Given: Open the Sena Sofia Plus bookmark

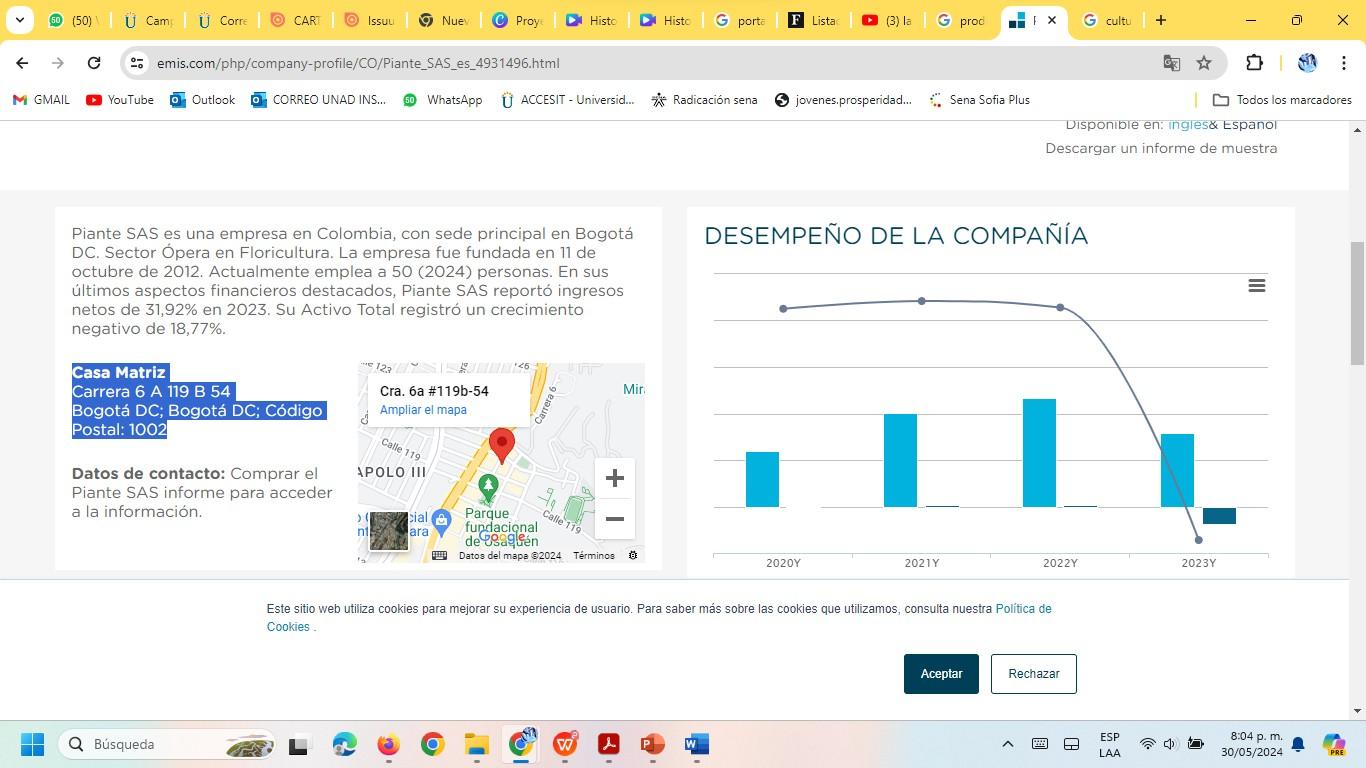Looking at the screenshot, I should point(980,100).
